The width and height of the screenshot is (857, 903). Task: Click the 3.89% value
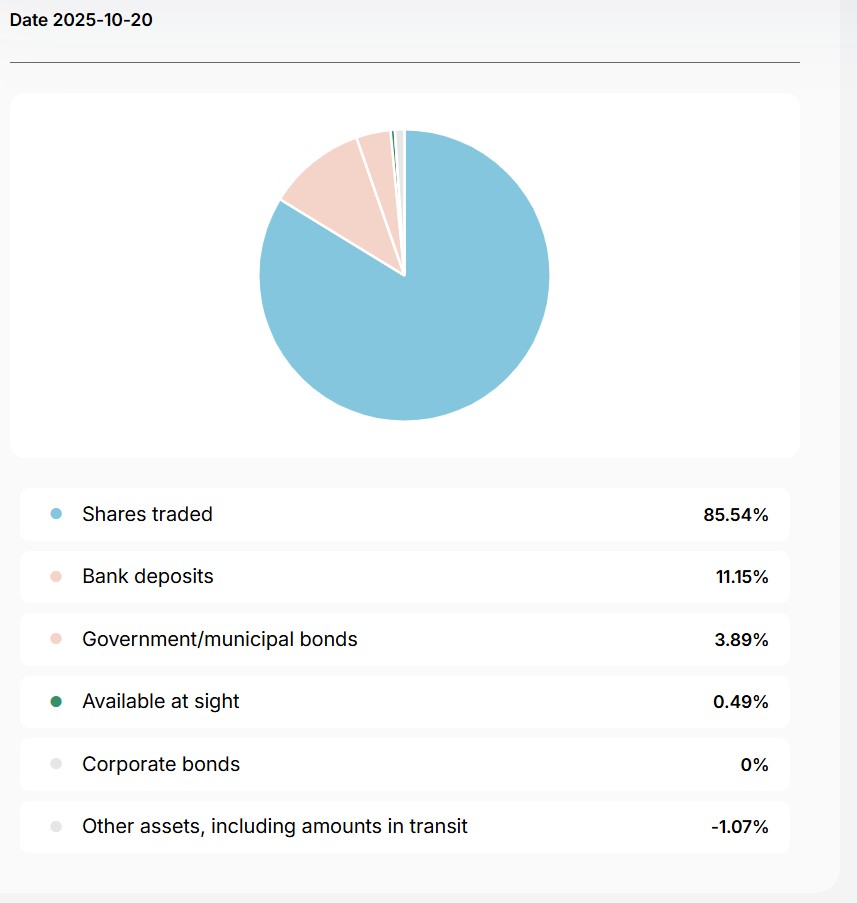click(741, 640)
